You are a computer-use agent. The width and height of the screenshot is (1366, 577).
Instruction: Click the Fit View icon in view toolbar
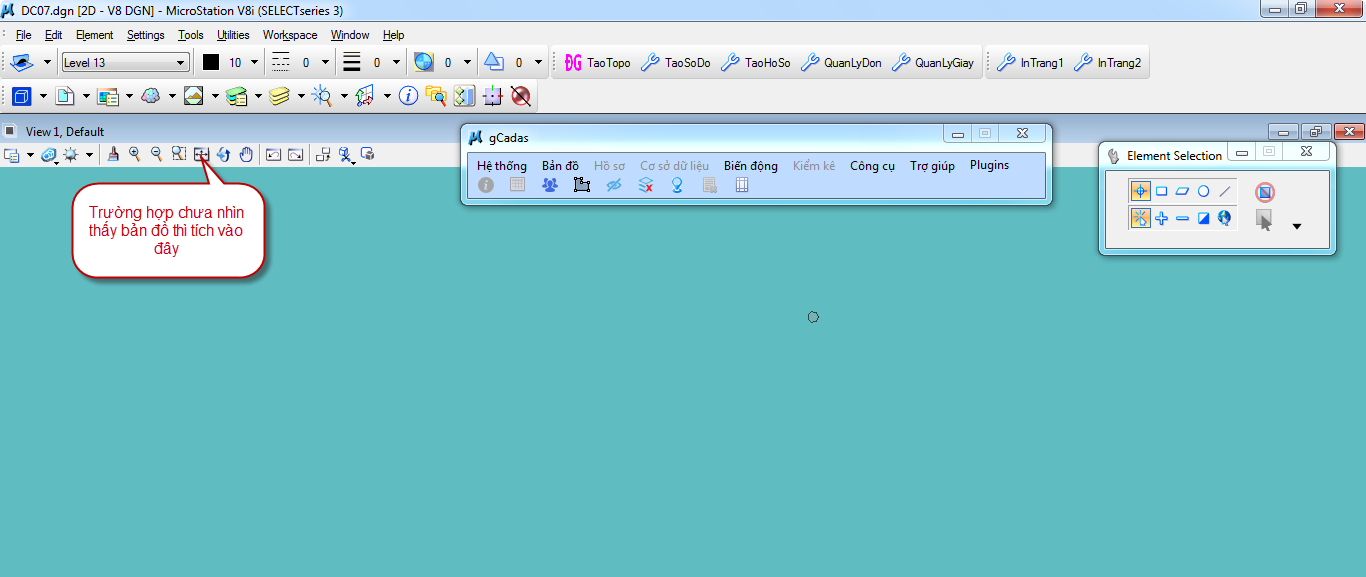tap(201, 154)
